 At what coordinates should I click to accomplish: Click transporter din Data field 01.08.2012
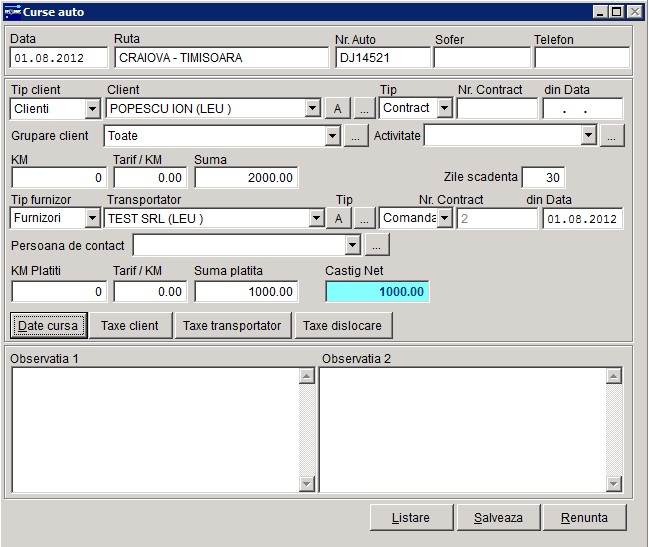tap(582, 218)
